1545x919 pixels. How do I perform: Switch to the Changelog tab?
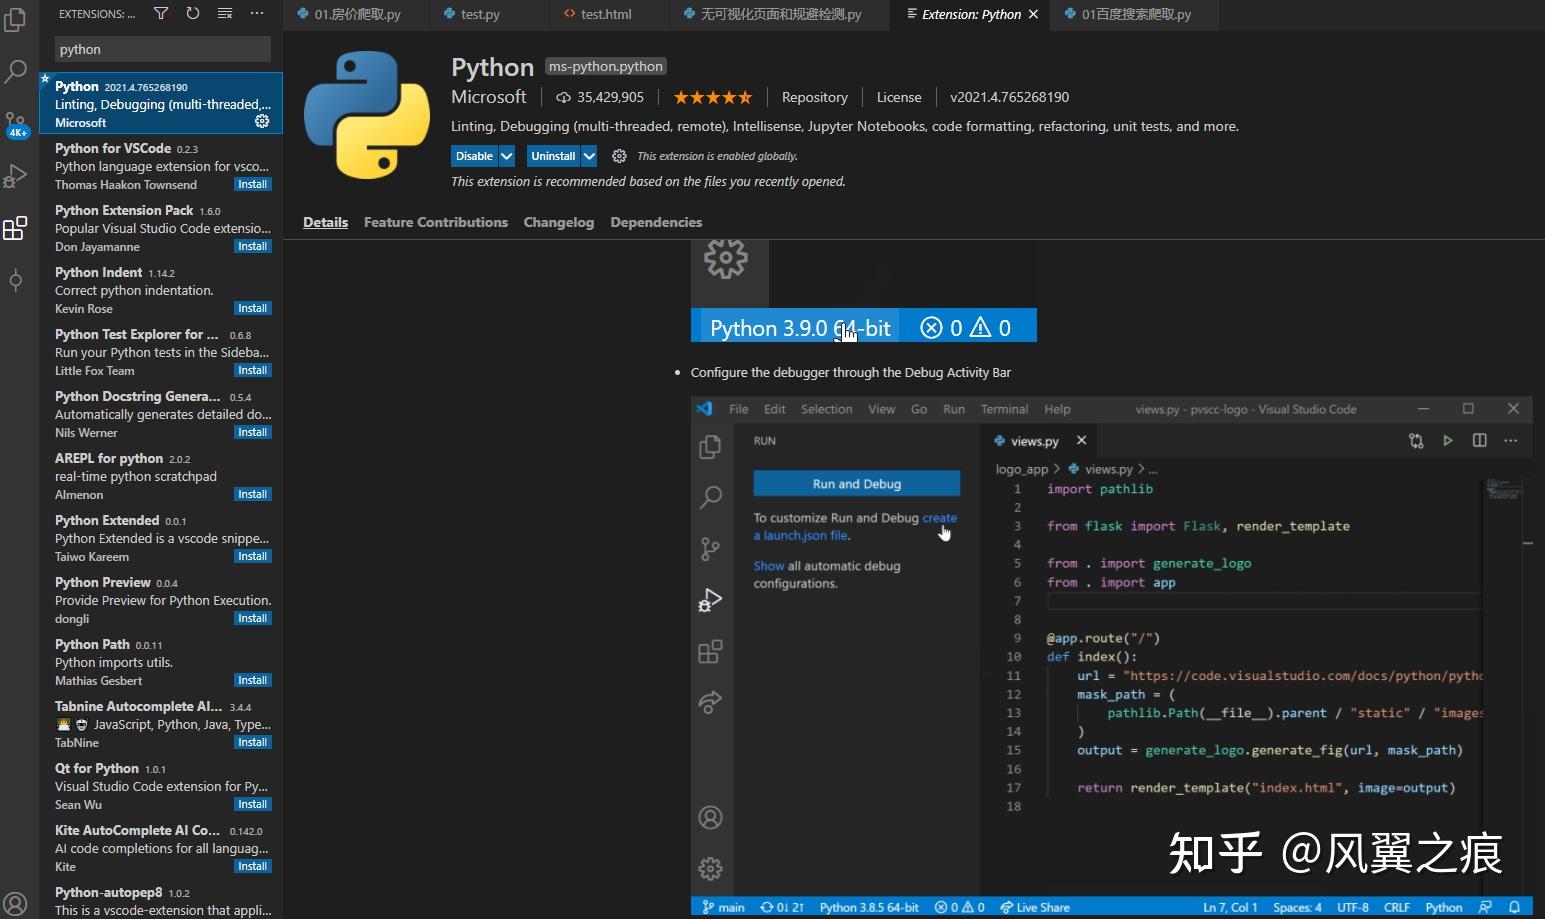click(x=558, y=222)
